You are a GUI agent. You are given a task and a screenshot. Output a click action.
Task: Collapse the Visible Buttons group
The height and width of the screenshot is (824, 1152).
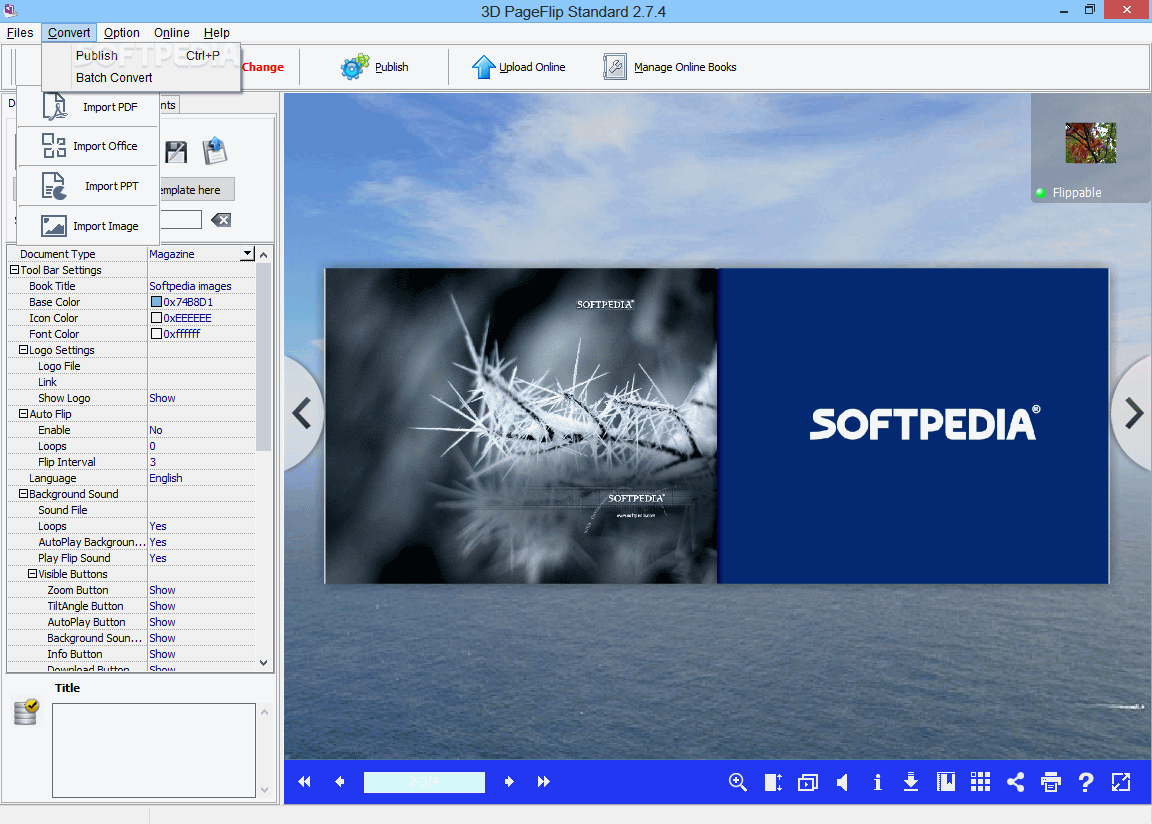(x=32, y=574)
